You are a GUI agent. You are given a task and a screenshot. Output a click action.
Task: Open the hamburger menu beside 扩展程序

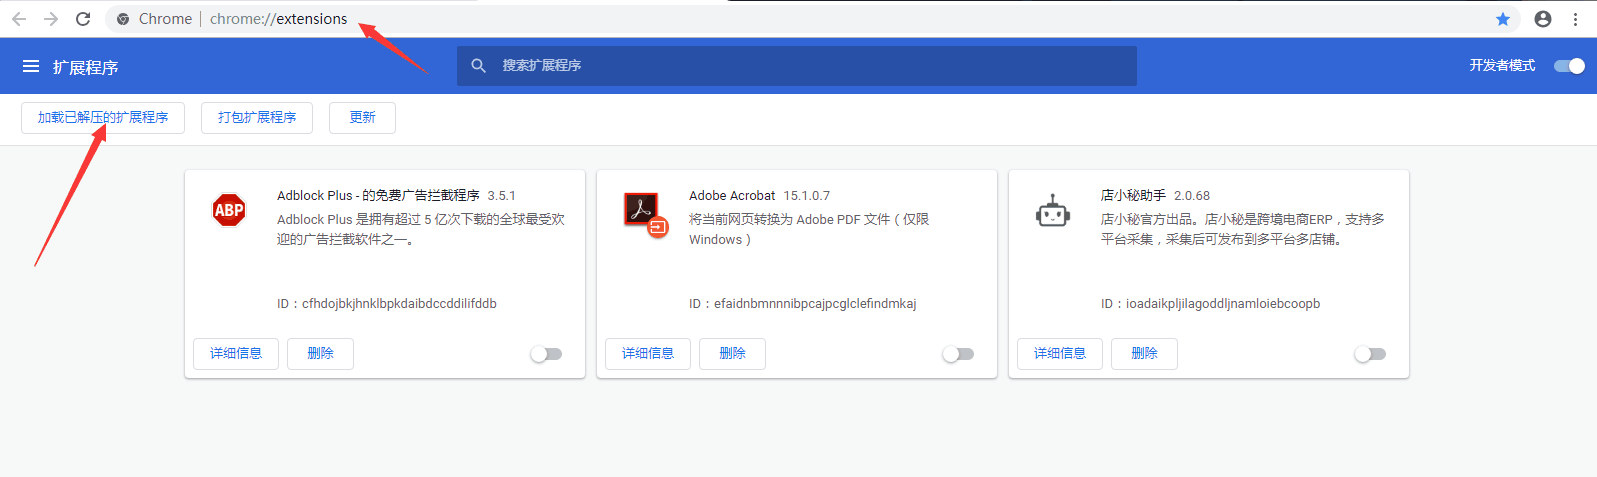31,66
